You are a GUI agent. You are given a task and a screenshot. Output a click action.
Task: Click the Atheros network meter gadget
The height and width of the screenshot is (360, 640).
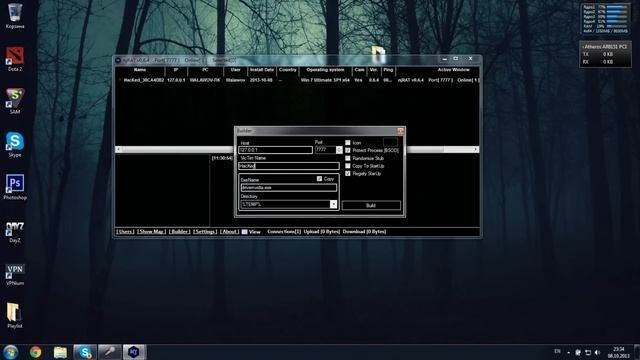pos(605,54)
